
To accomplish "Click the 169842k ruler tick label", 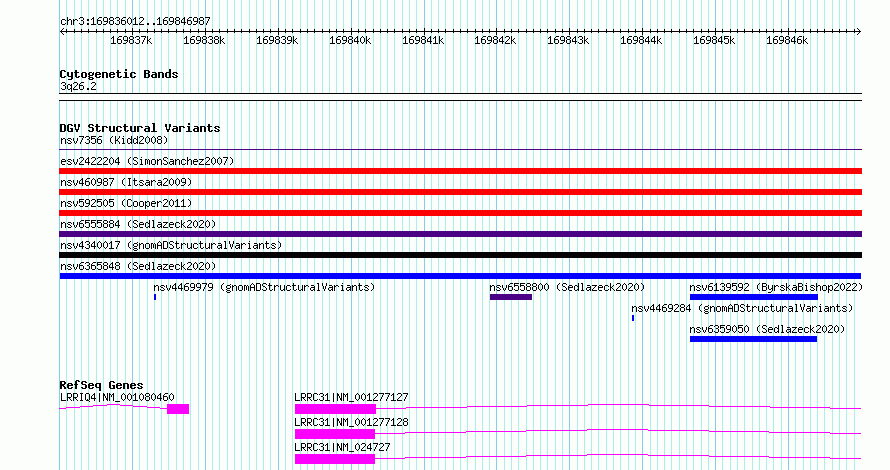I will tap(496, 40).
